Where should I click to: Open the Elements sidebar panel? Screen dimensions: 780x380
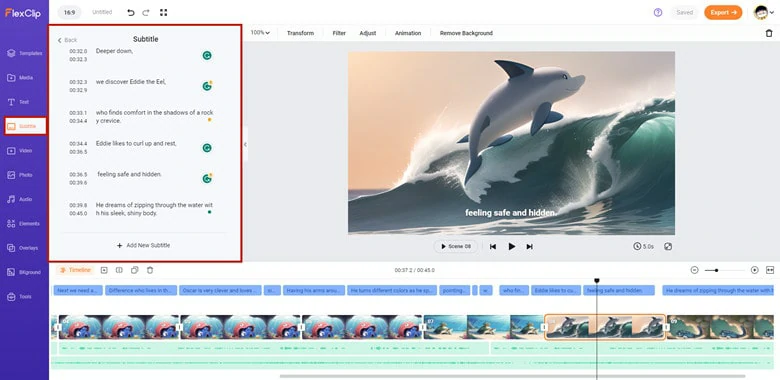point(23,223)
